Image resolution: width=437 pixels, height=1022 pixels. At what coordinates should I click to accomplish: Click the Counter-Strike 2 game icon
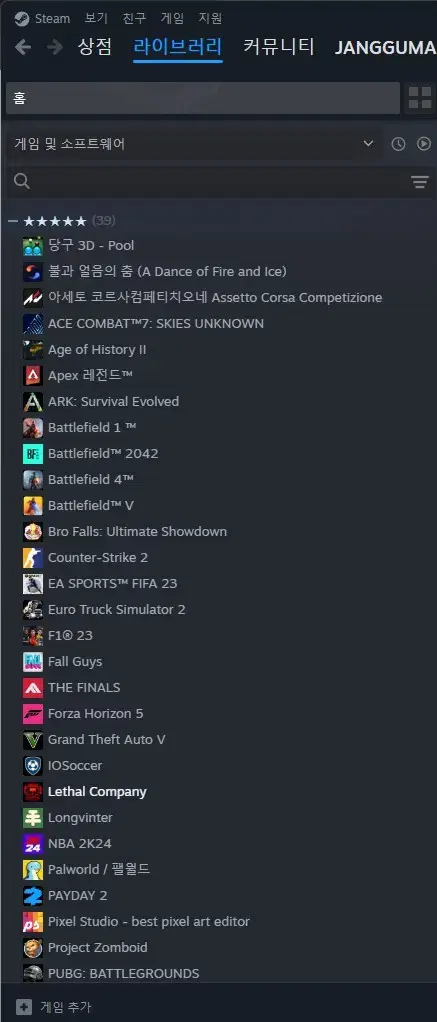(33, 558)
